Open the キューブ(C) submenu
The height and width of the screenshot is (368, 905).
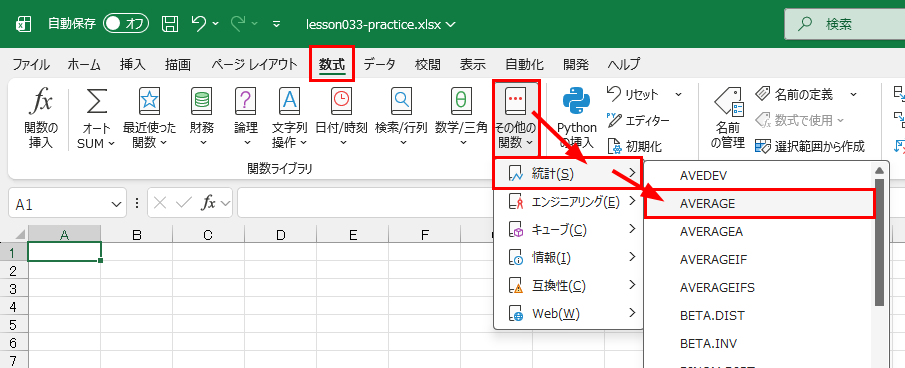click(569, 229)
